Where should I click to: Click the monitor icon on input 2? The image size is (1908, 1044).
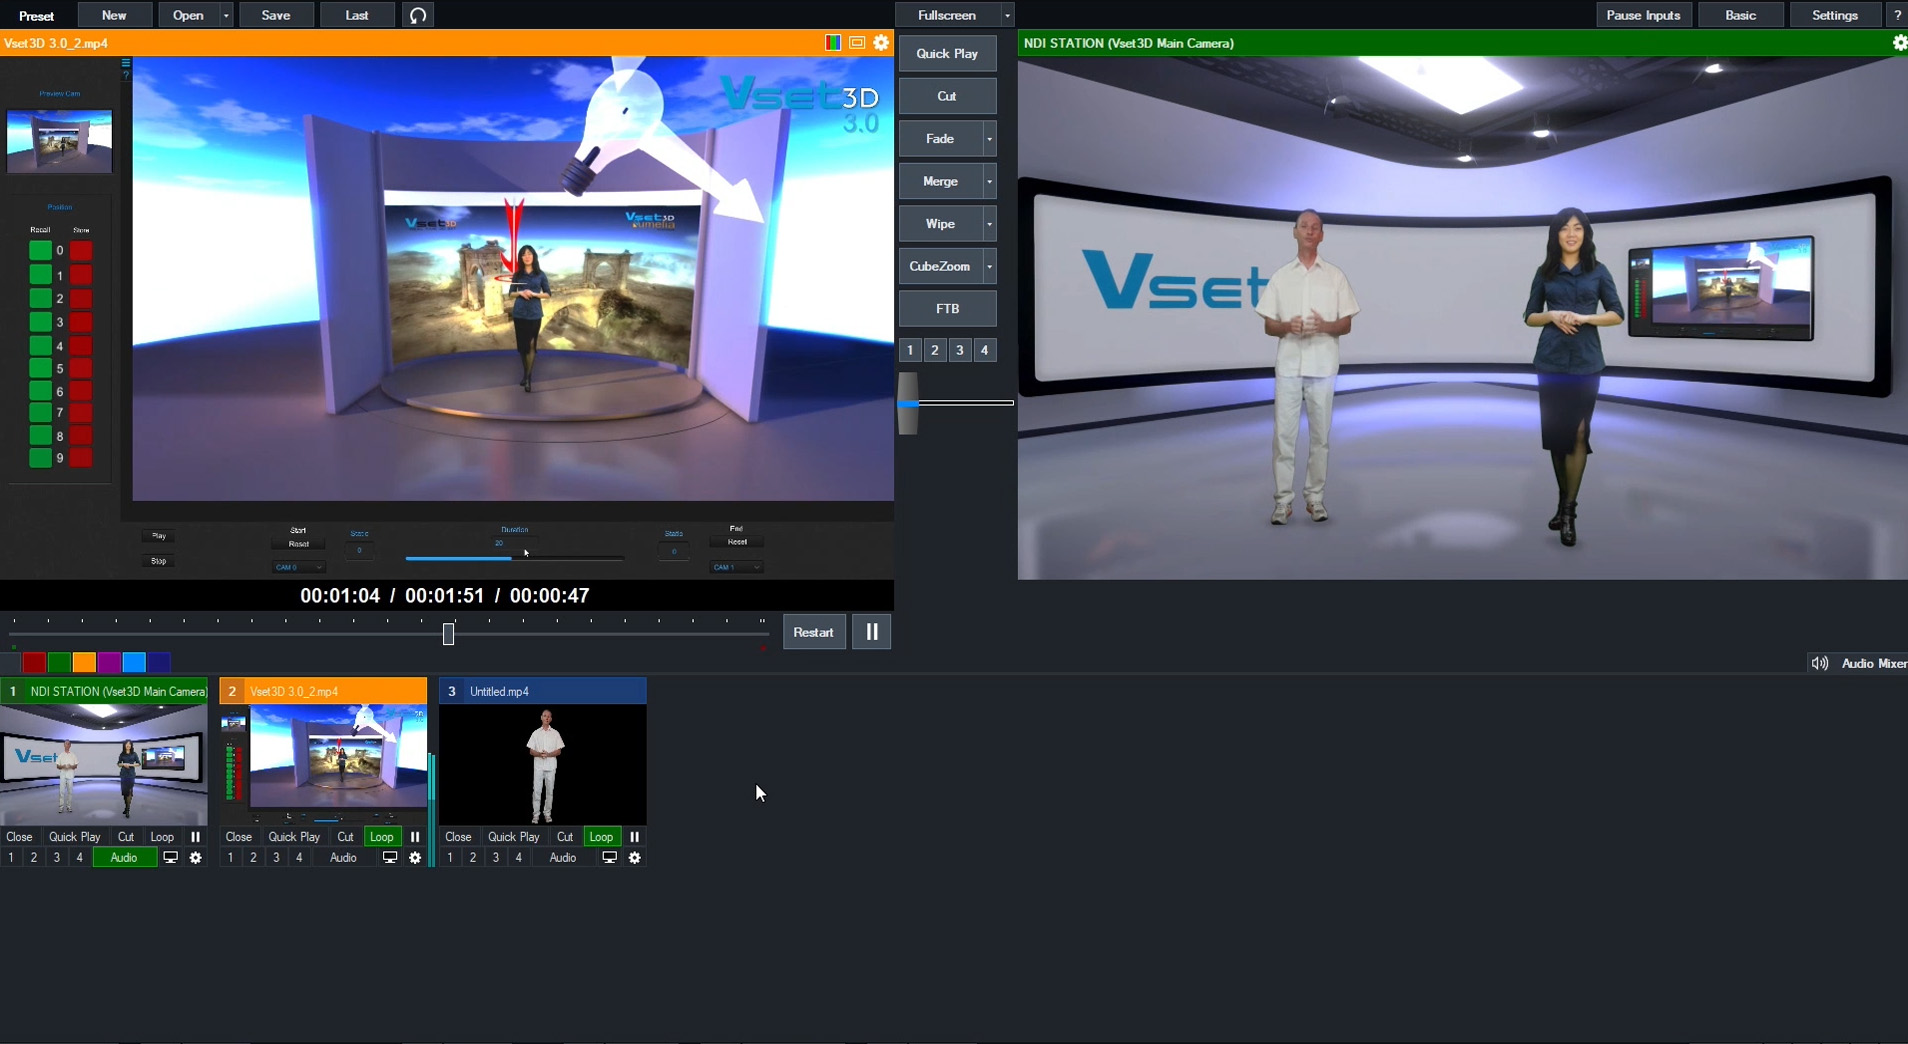coord(390,858)
